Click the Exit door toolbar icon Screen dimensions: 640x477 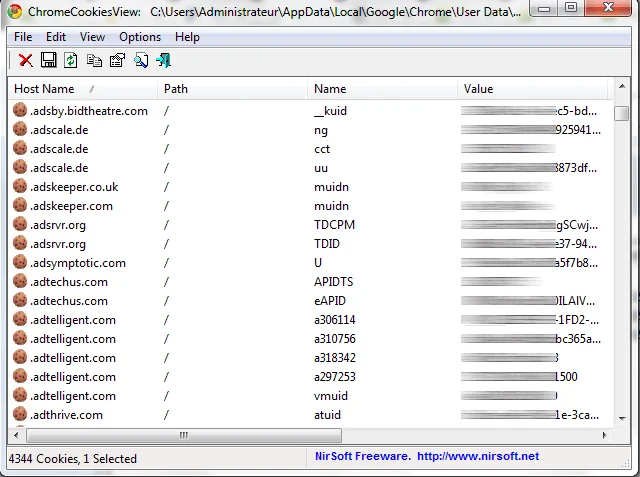(164, 60)
